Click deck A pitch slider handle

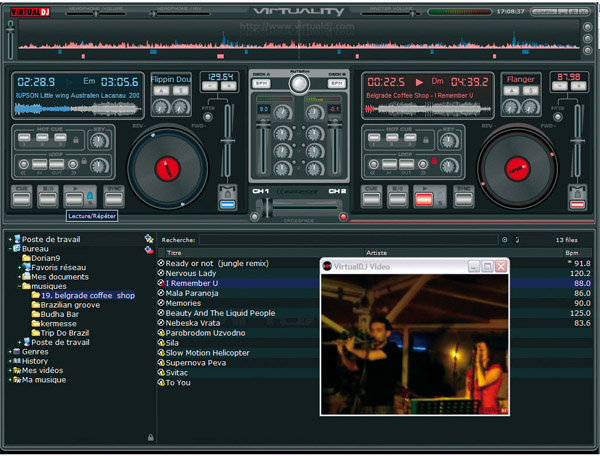click(227, 142)
